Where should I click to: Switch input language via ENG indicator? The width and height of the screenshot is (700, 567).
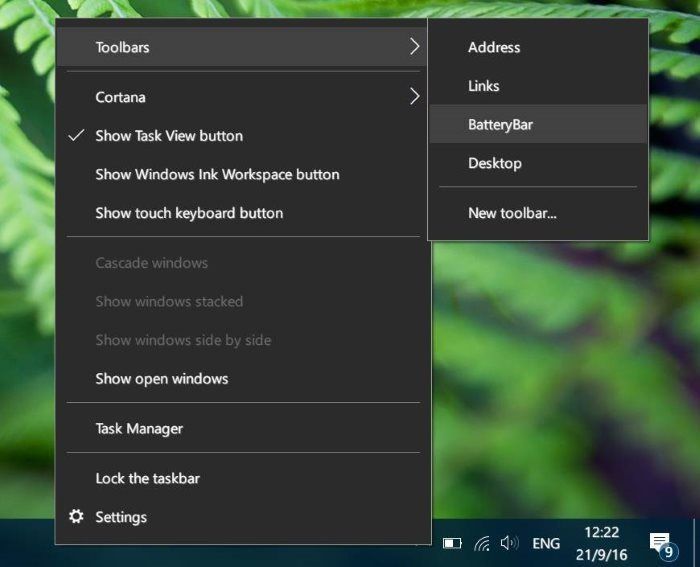coord(546,543)
